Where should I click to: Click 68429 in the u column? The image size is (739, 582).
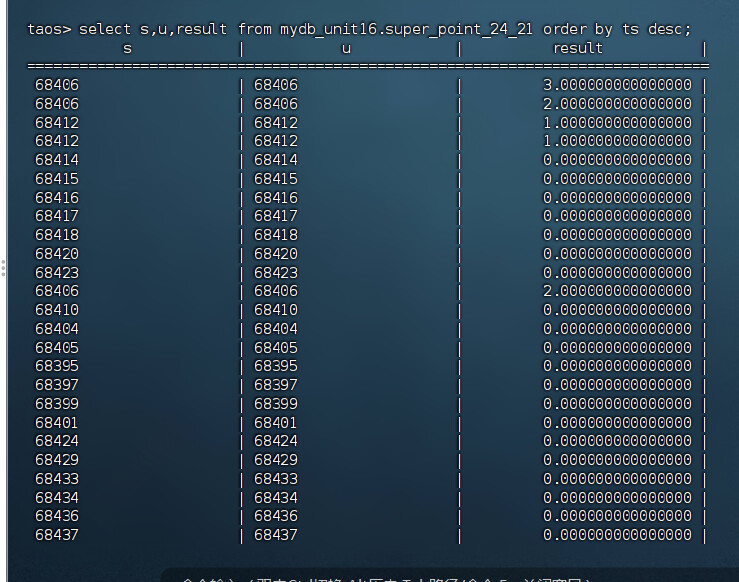(276, 460)
